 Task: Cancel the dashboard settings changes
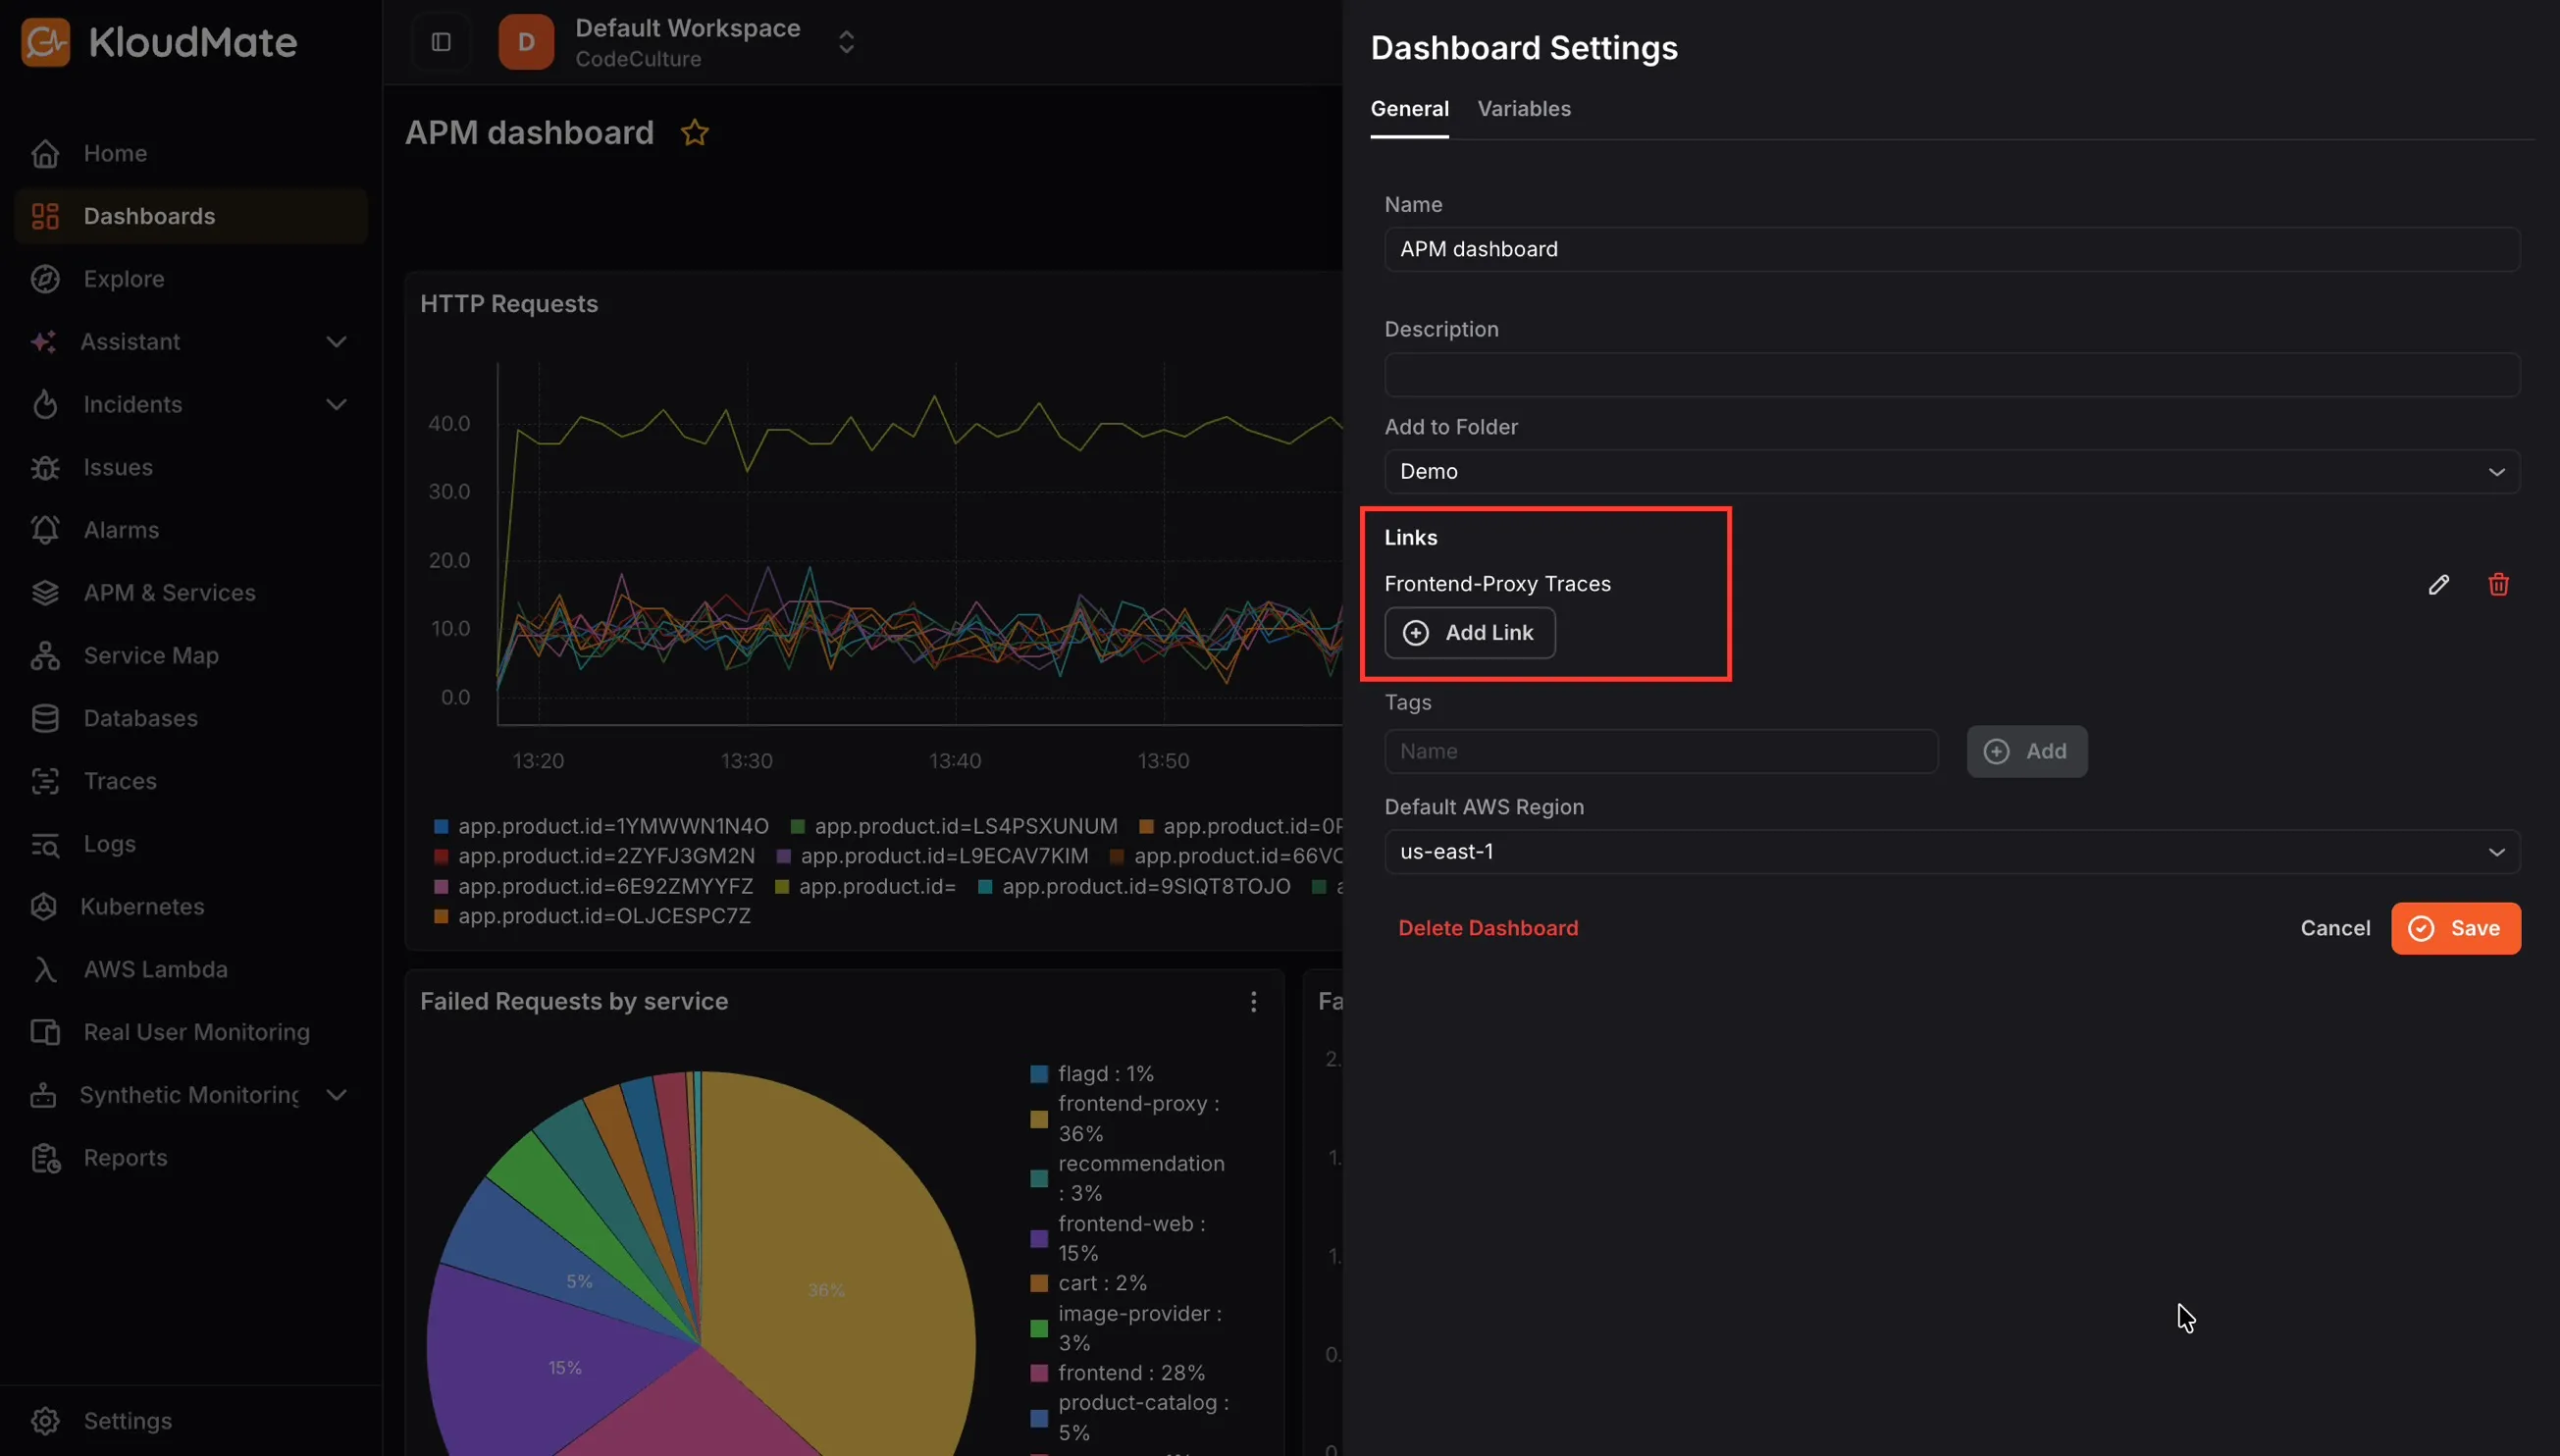(2334, 928)
